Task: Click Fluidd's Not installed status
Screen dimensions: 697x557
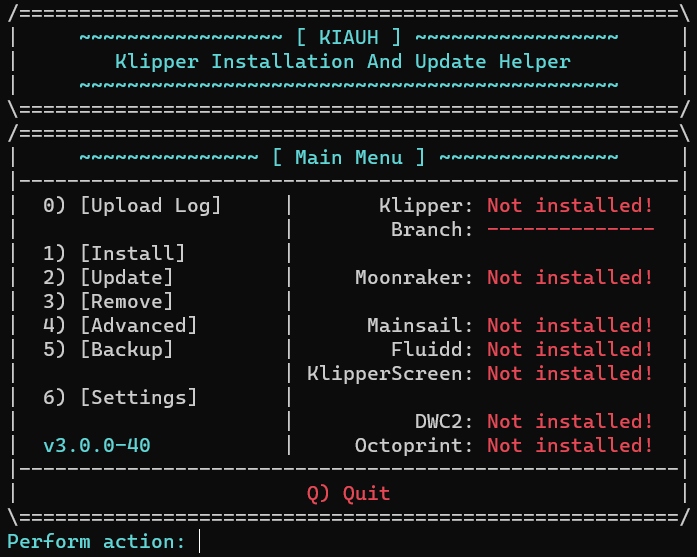Action: pyautogui.click(x=570, y=349)
